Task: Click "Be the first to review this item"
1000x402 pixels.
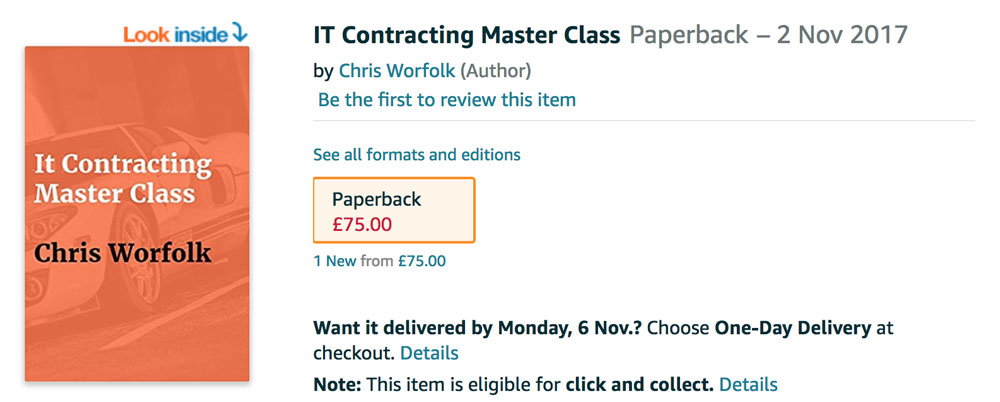Action: click(x=446, y=100)
